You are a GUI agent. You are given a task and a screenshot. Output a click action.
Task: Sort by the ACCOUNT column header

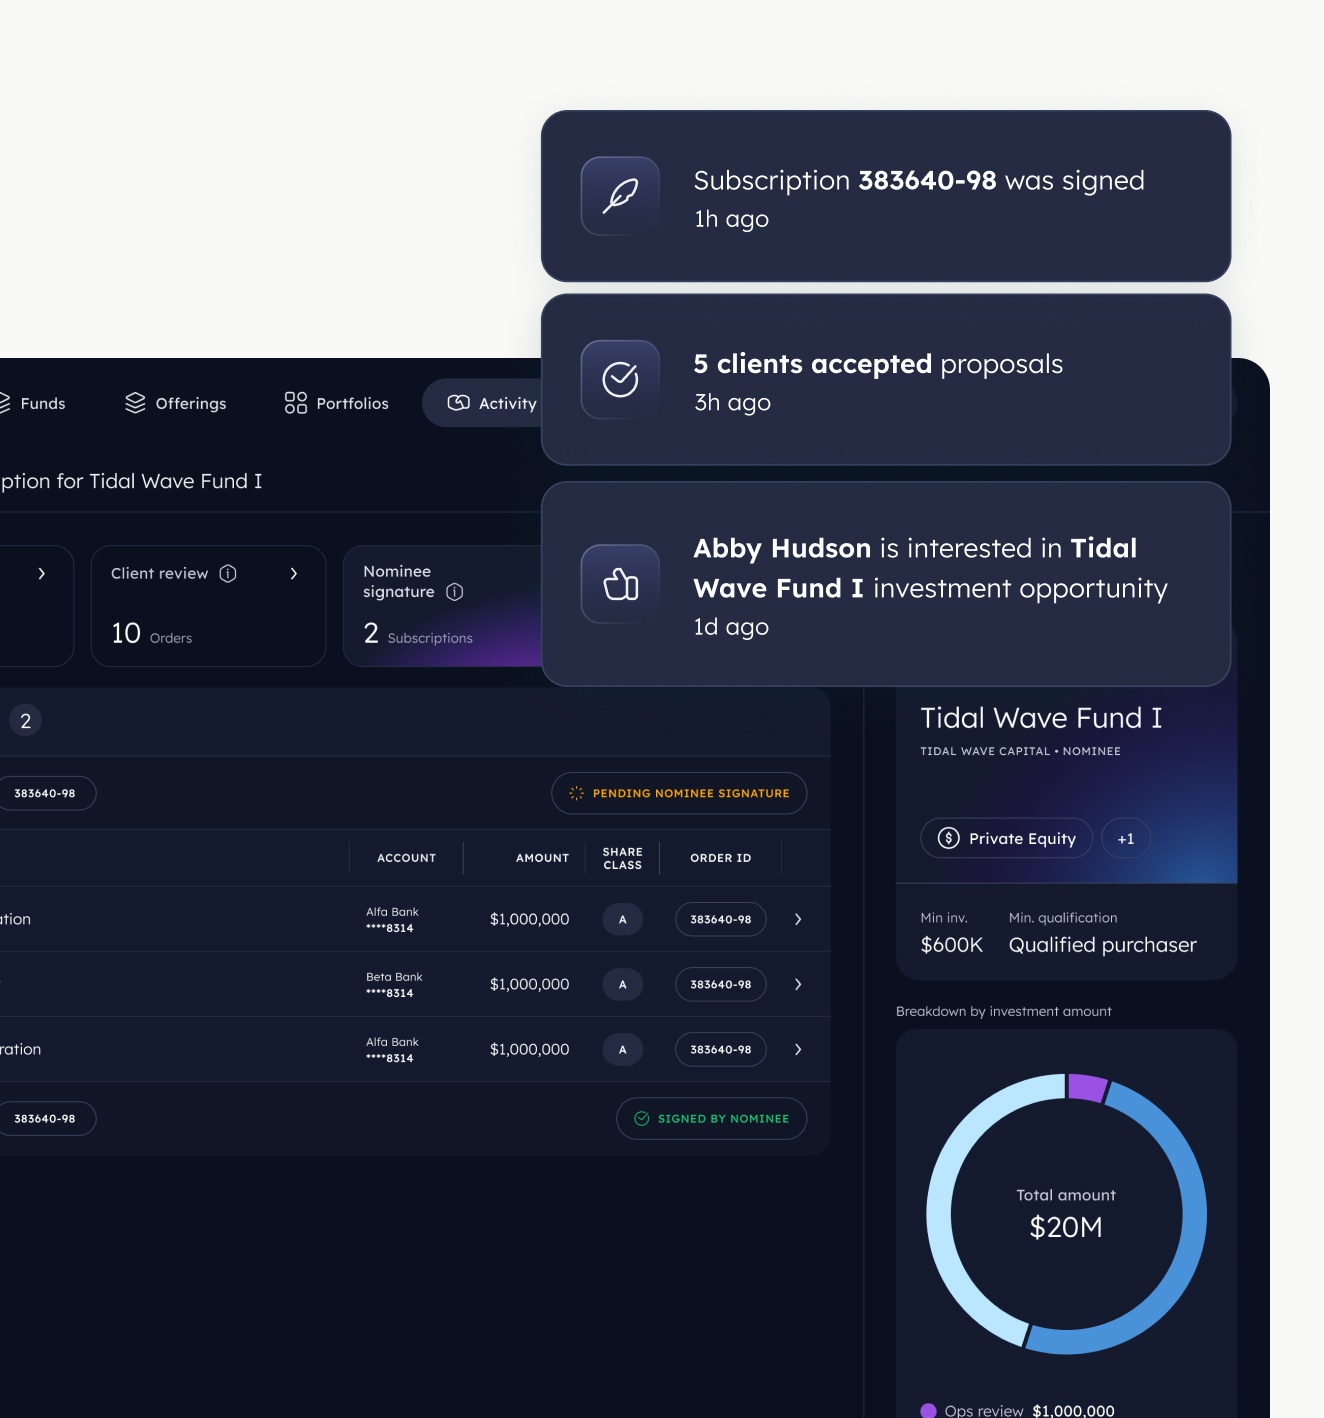406,858
